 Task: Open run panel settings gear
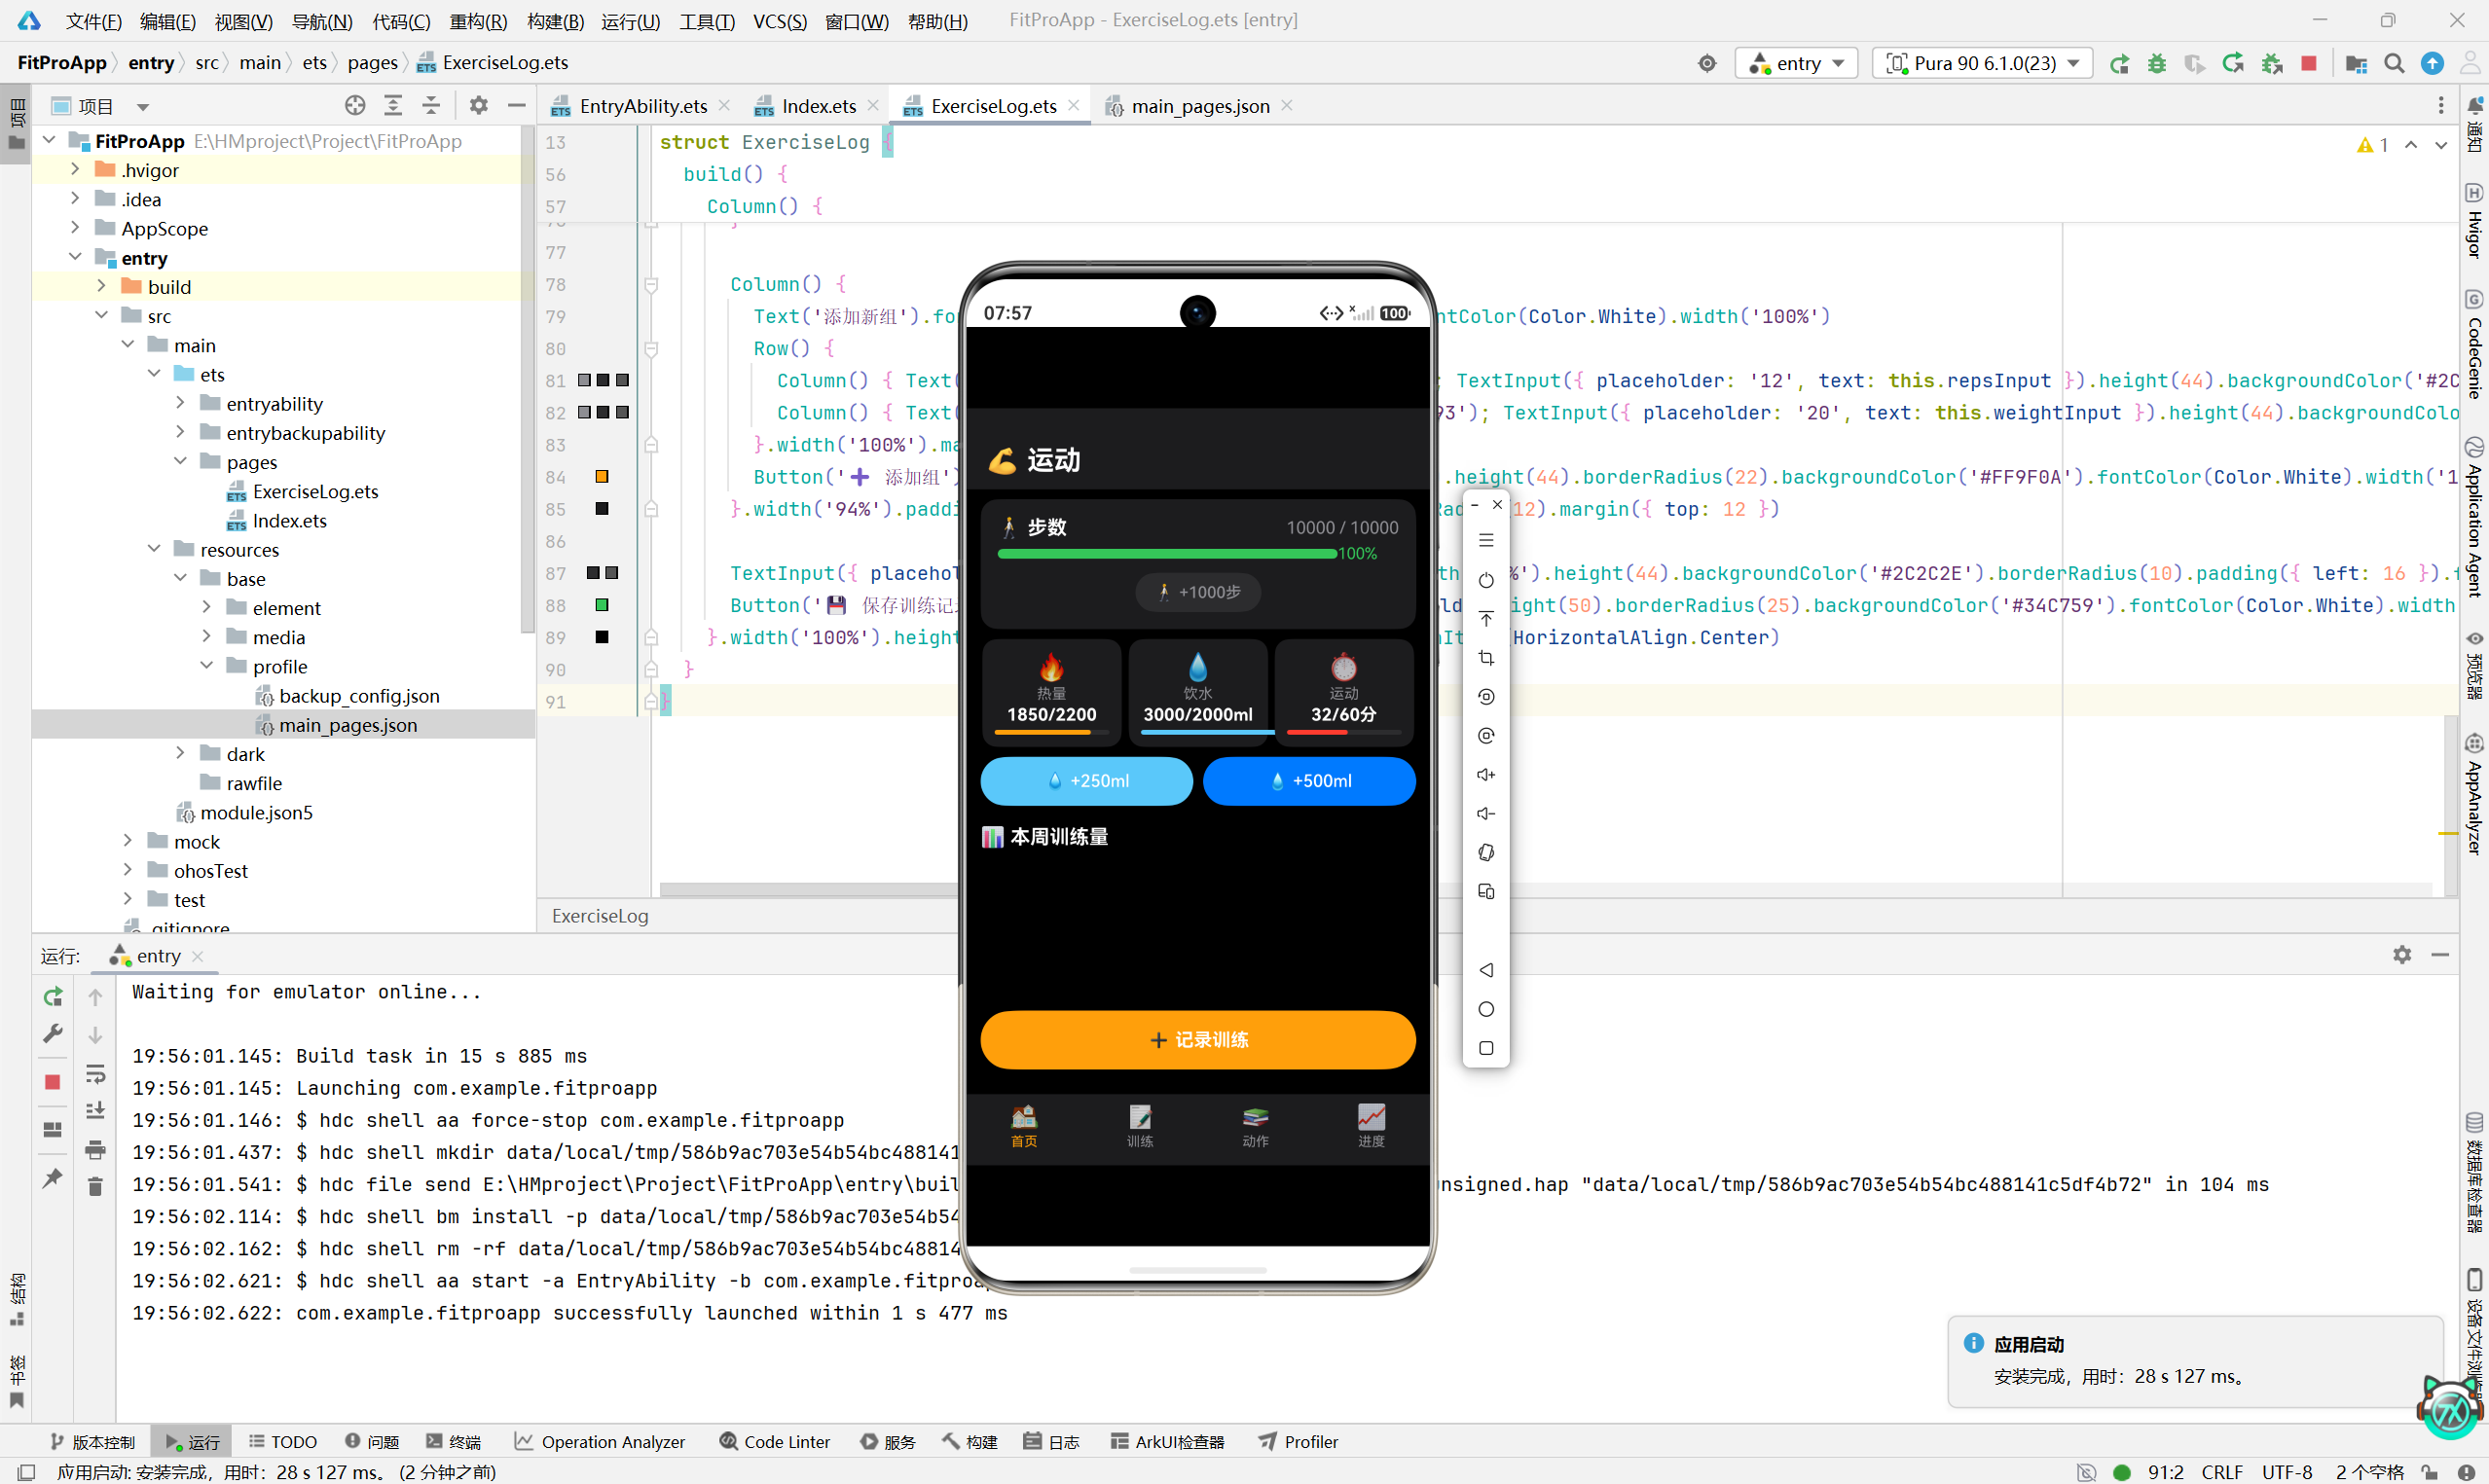(x=2402, y=955)
